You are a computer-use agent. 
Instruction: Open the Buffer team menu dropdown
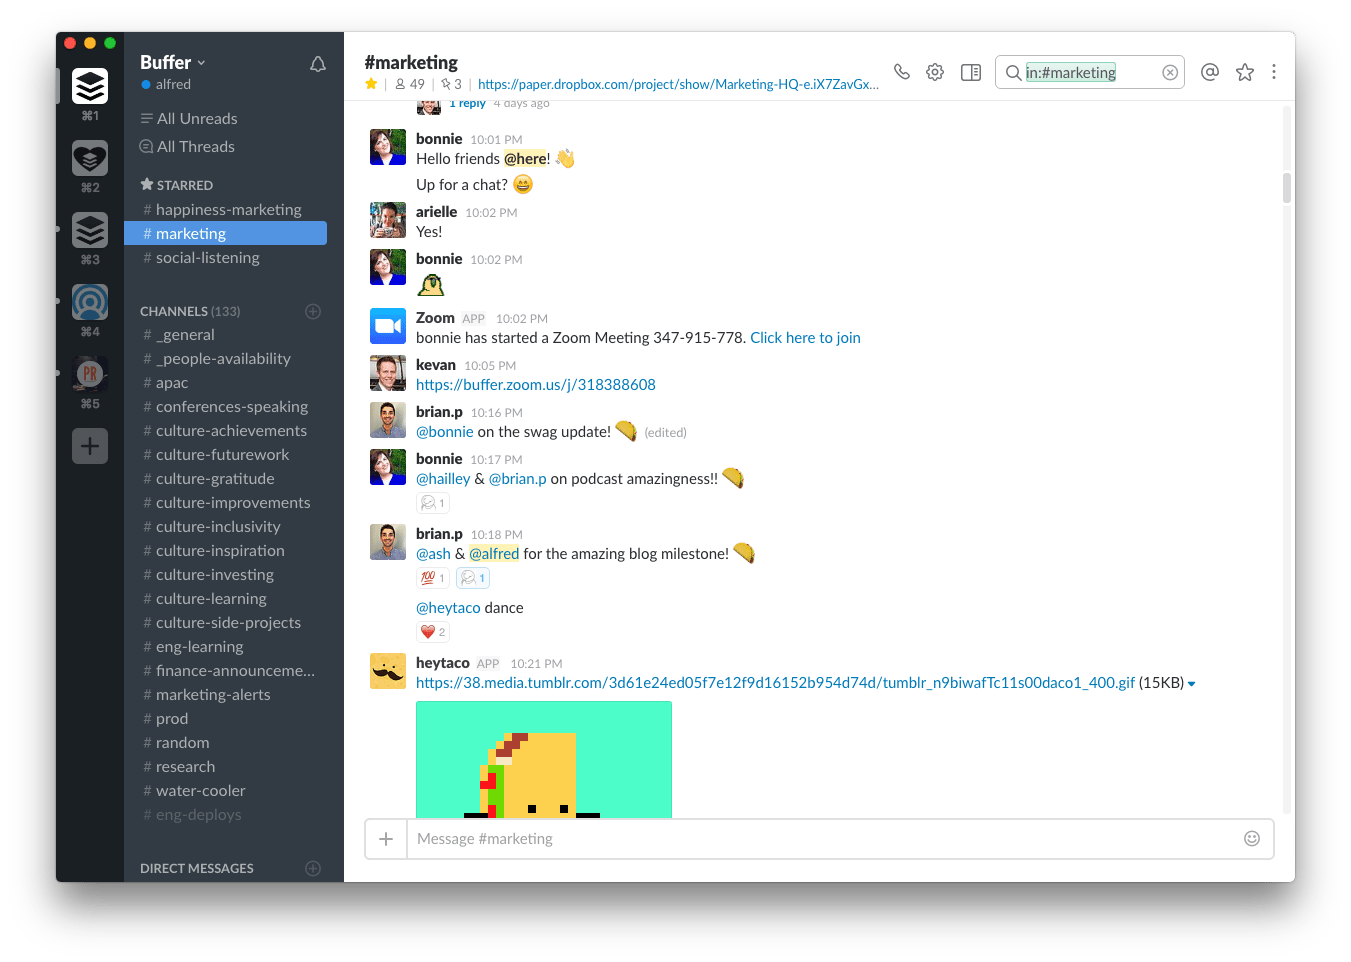click(x=173, y=62)
